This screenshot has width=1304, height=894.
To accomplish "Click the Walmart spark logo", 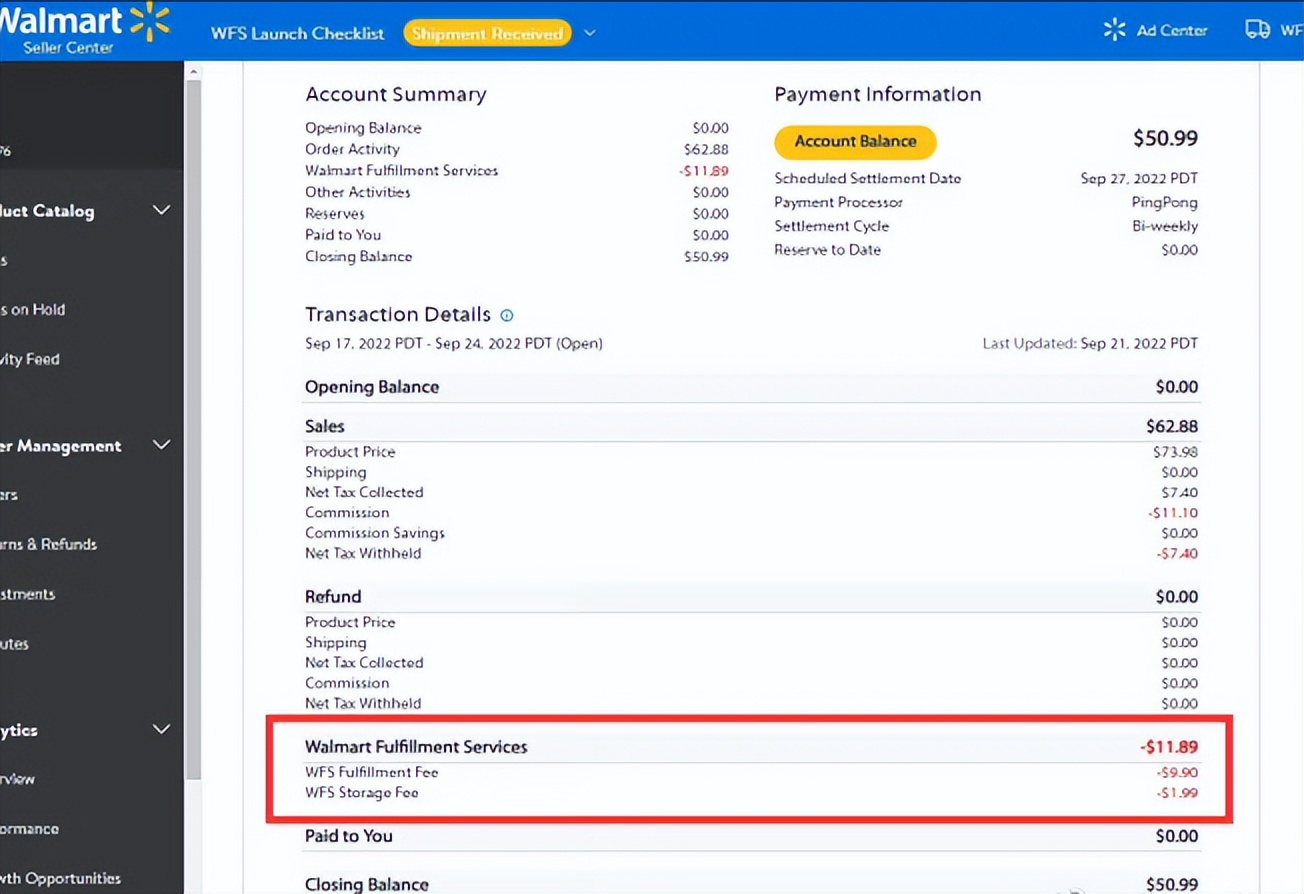I will (x=150, y=21).
